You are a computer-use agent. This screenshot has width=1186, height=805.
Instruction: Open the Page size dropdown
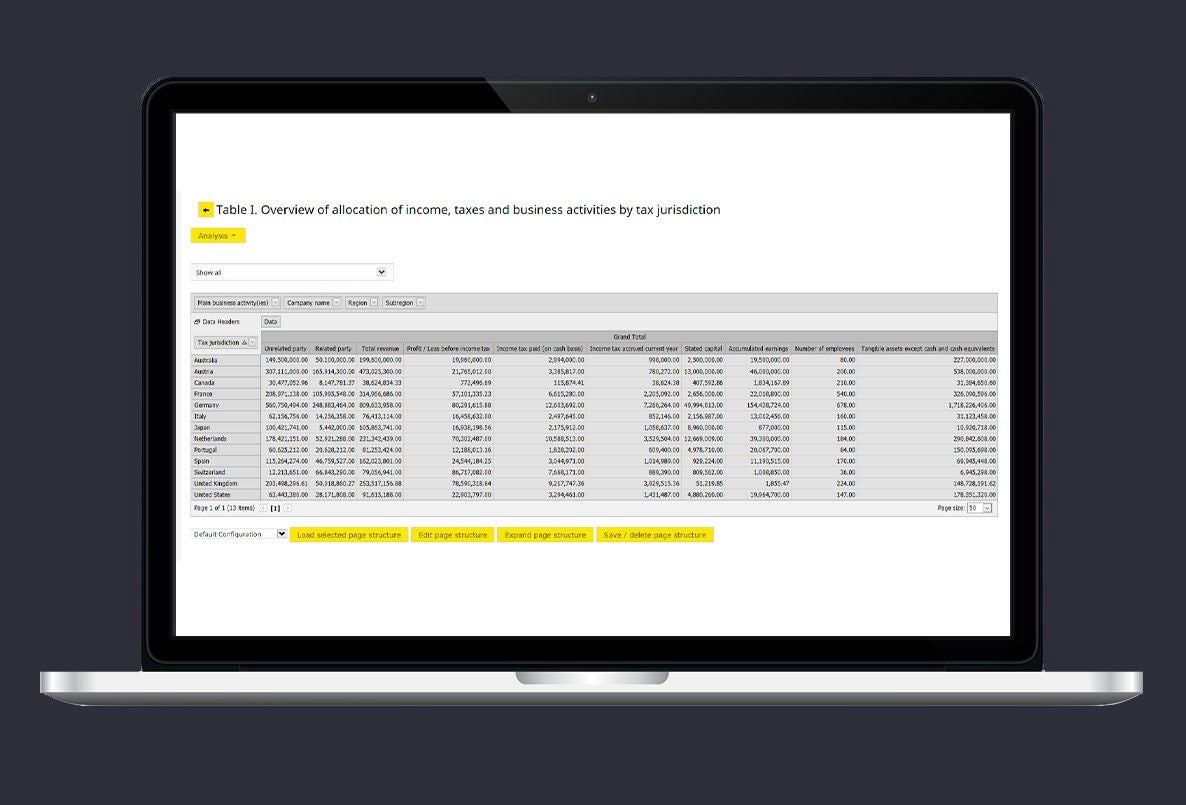pos(987,508)
